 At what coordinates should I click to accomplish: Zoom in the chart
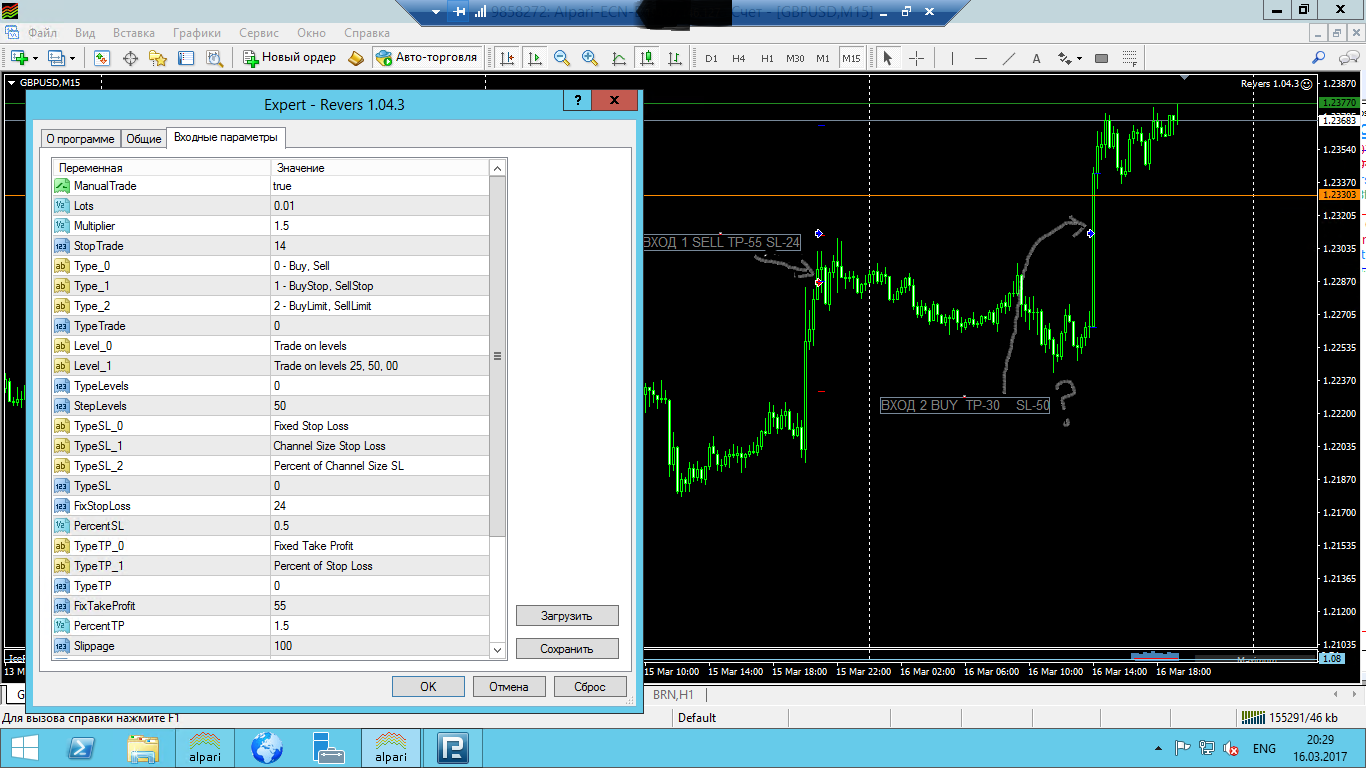[x=590, y=58]
